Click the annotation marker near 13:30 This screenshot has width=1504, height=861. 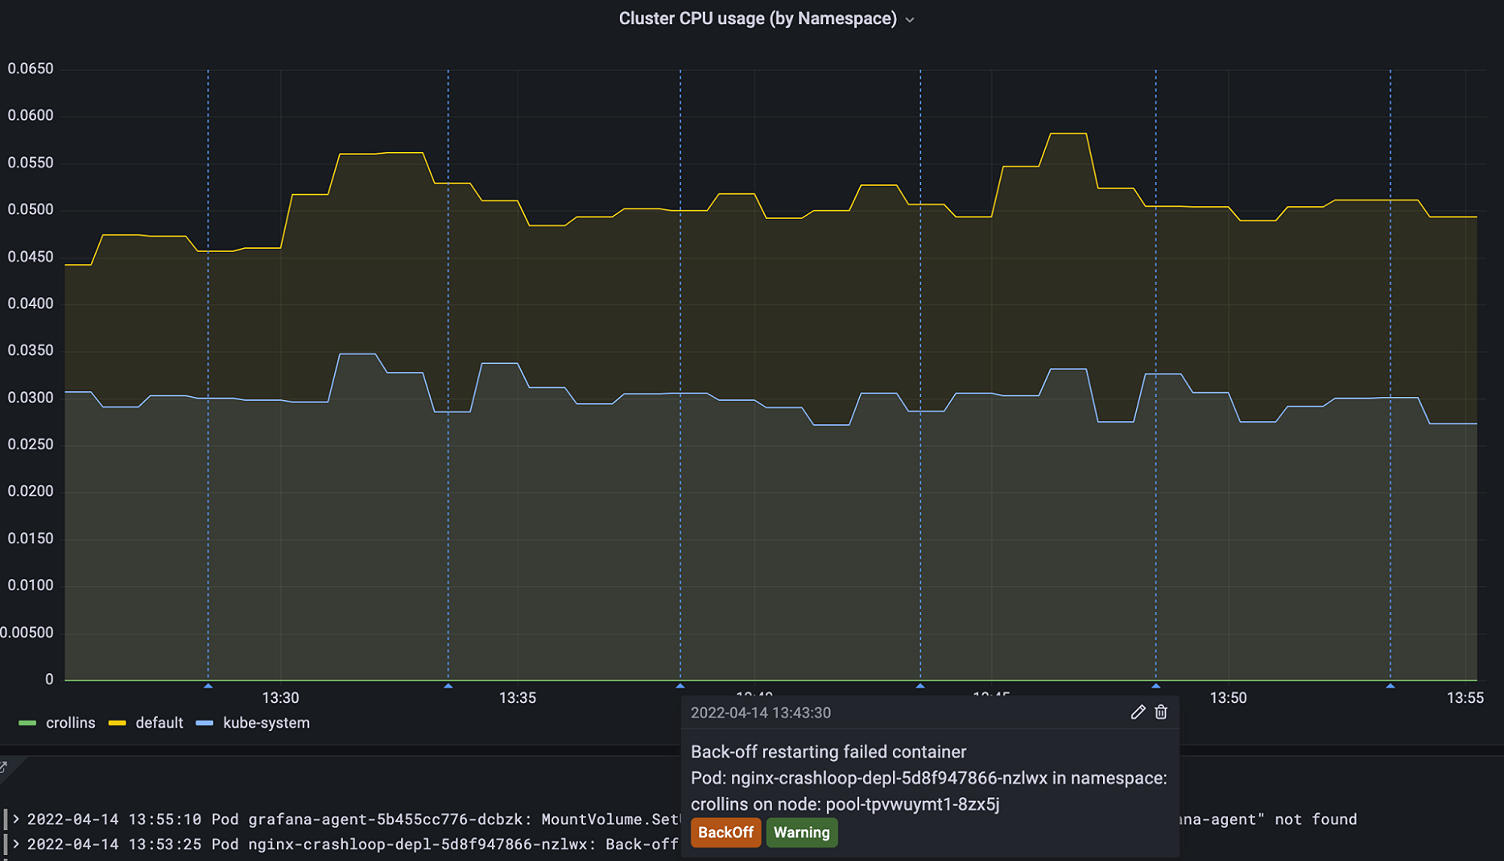[207, 685]
